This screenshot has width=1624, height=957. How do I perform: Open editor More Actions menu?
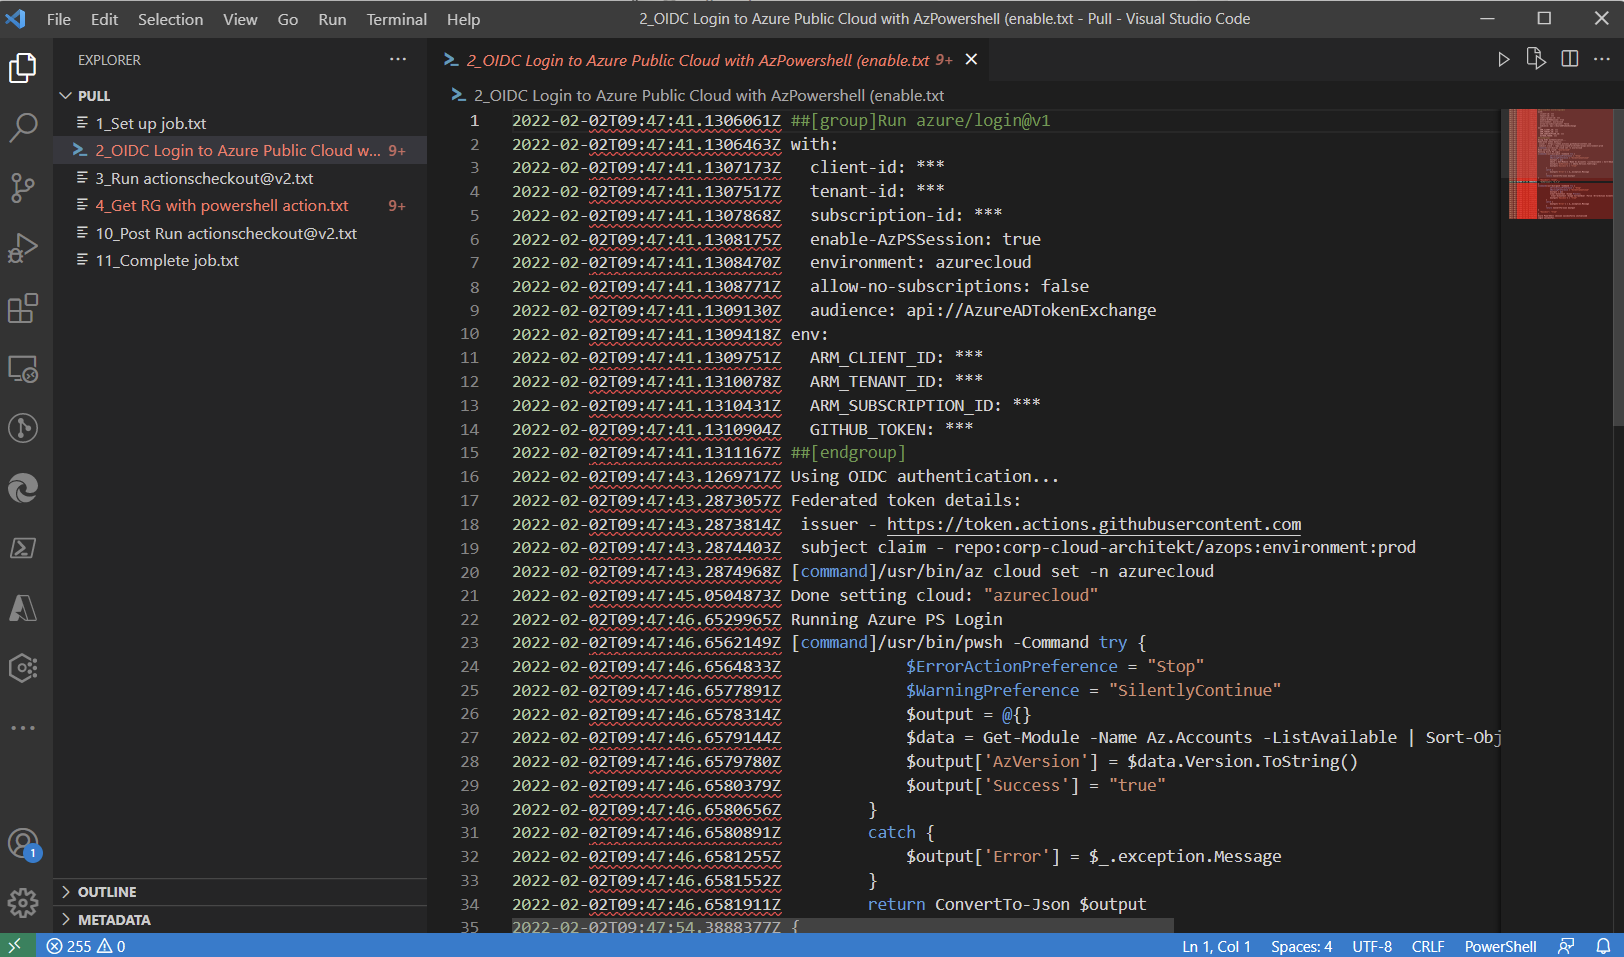[x=1602, y=59]
